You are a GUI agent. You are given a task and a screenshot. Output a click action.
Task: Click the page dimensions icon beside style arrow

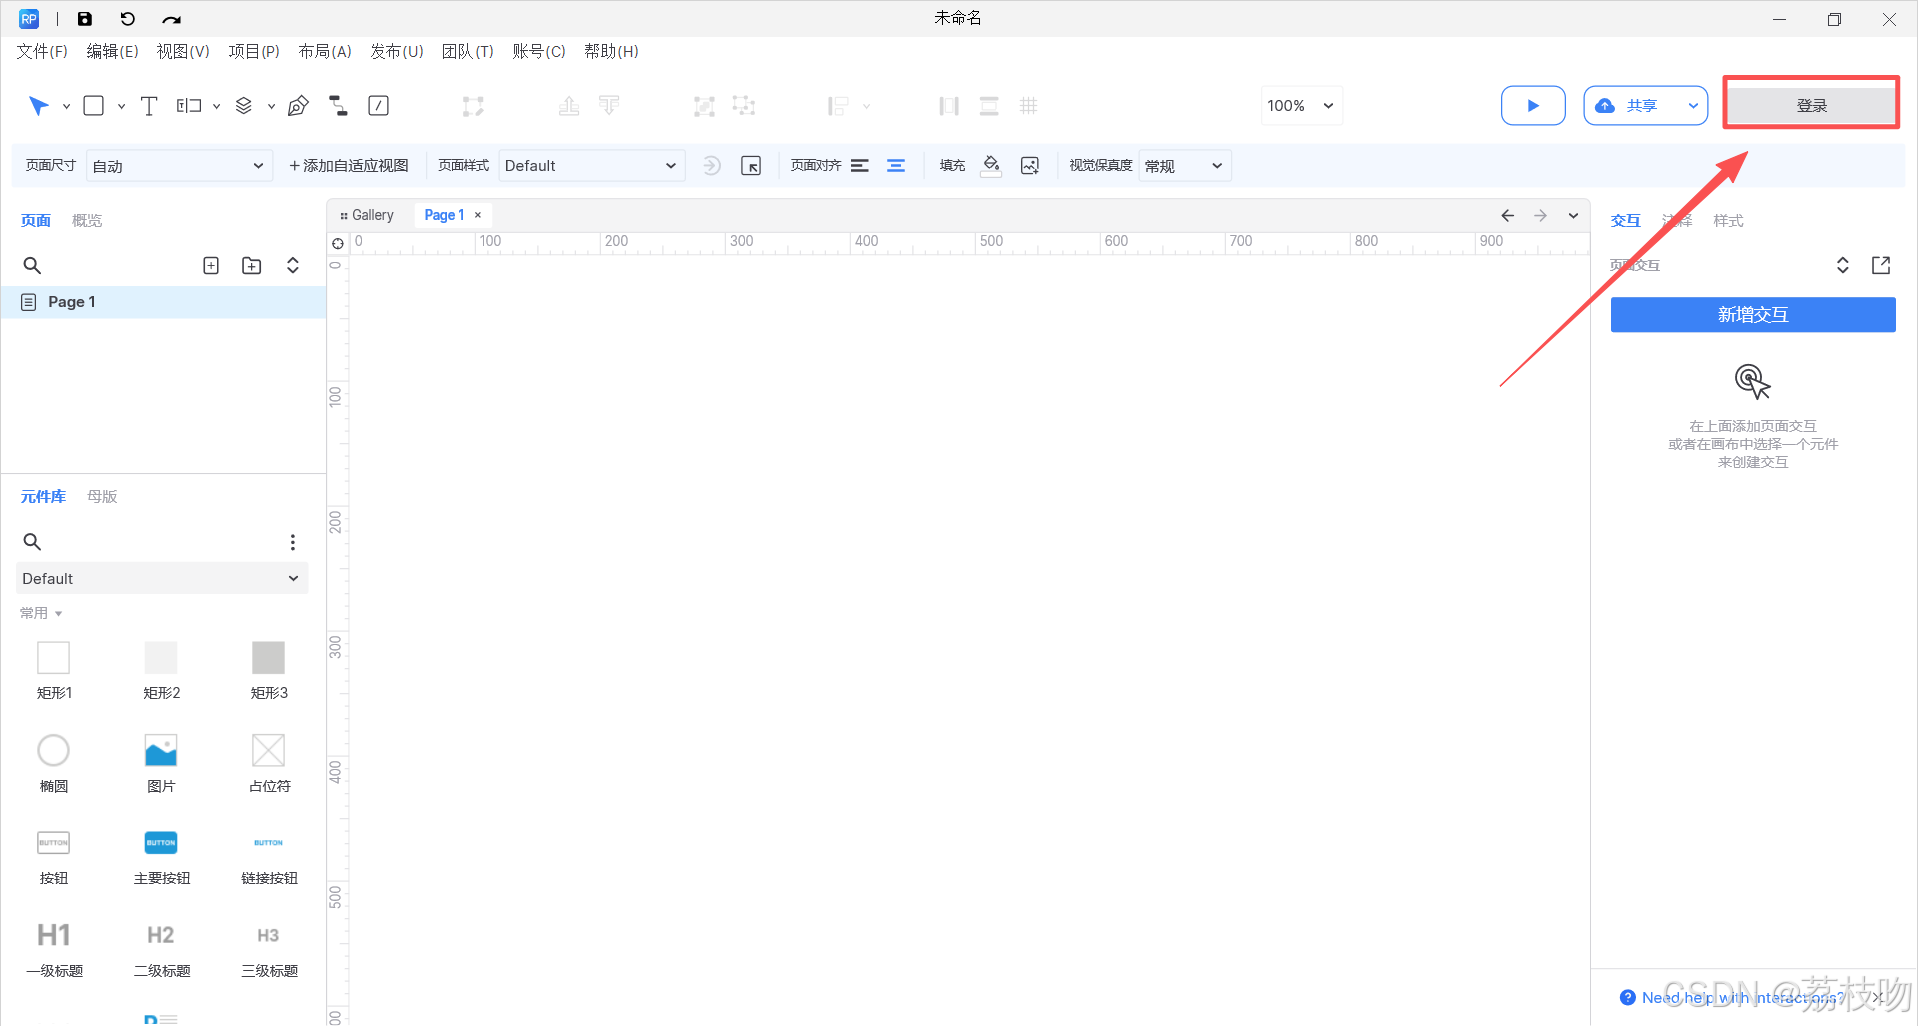coord(751,166)
